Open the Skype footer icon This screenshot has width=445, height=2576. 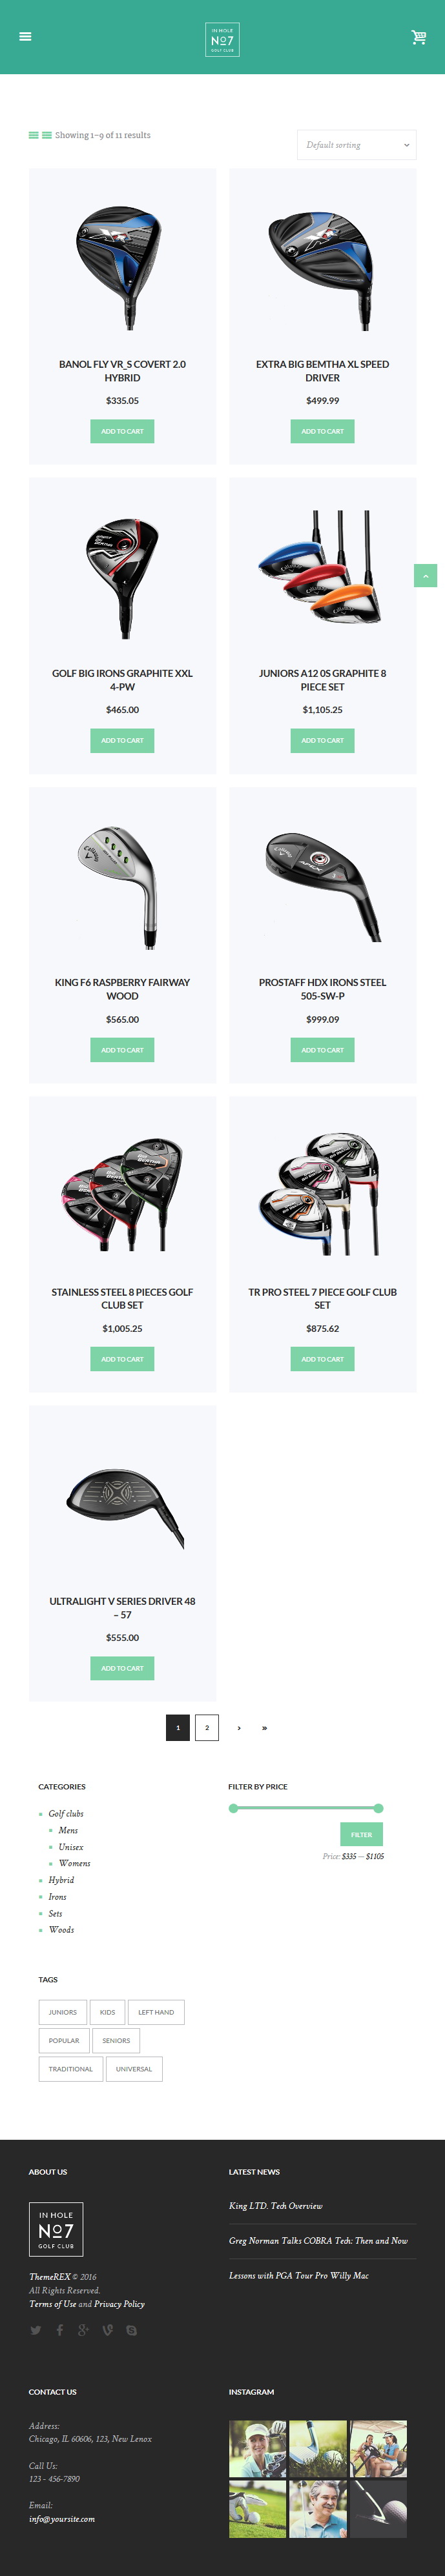131,2330
